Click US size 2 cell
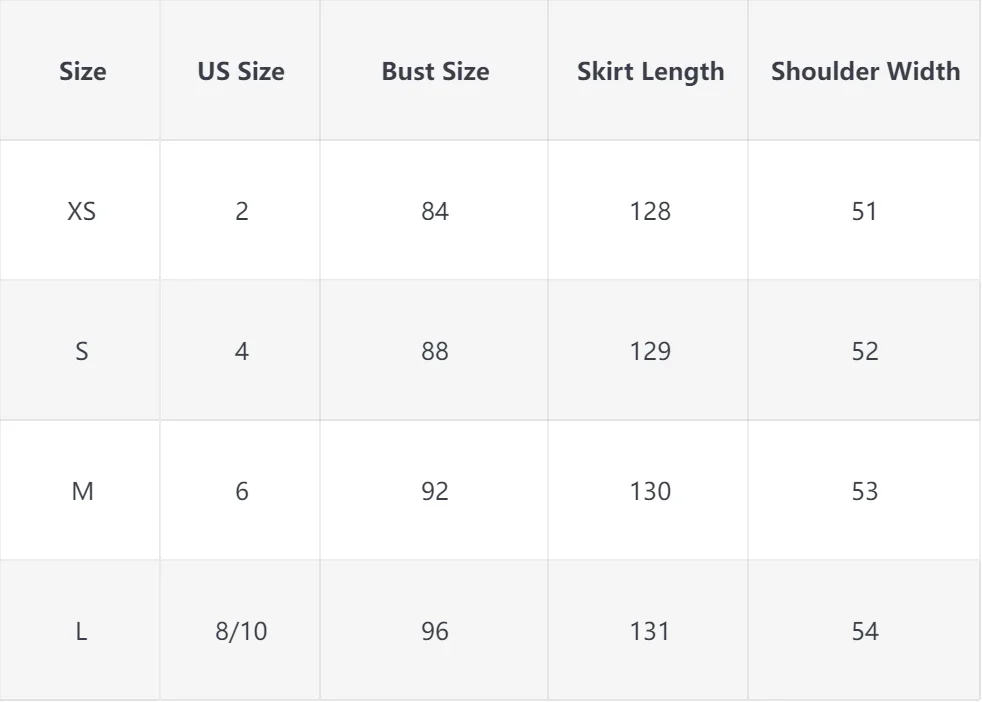This screenshot has width=982, height=702. pos(241,212)
